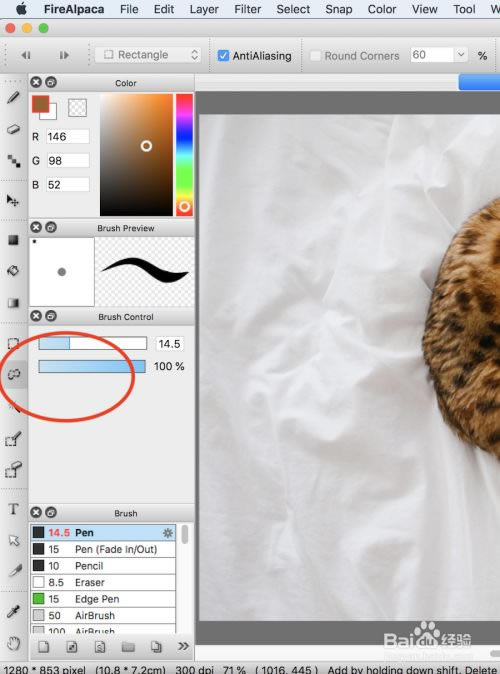
Task: Open the Layer menu
Action: [204, 9]
